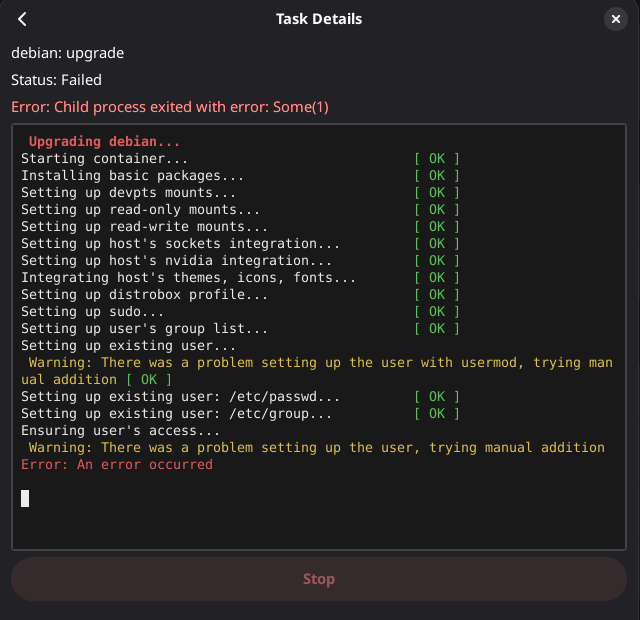Click the Stop button
Viewport: 640px width, 620px height.
pos(319,579)
